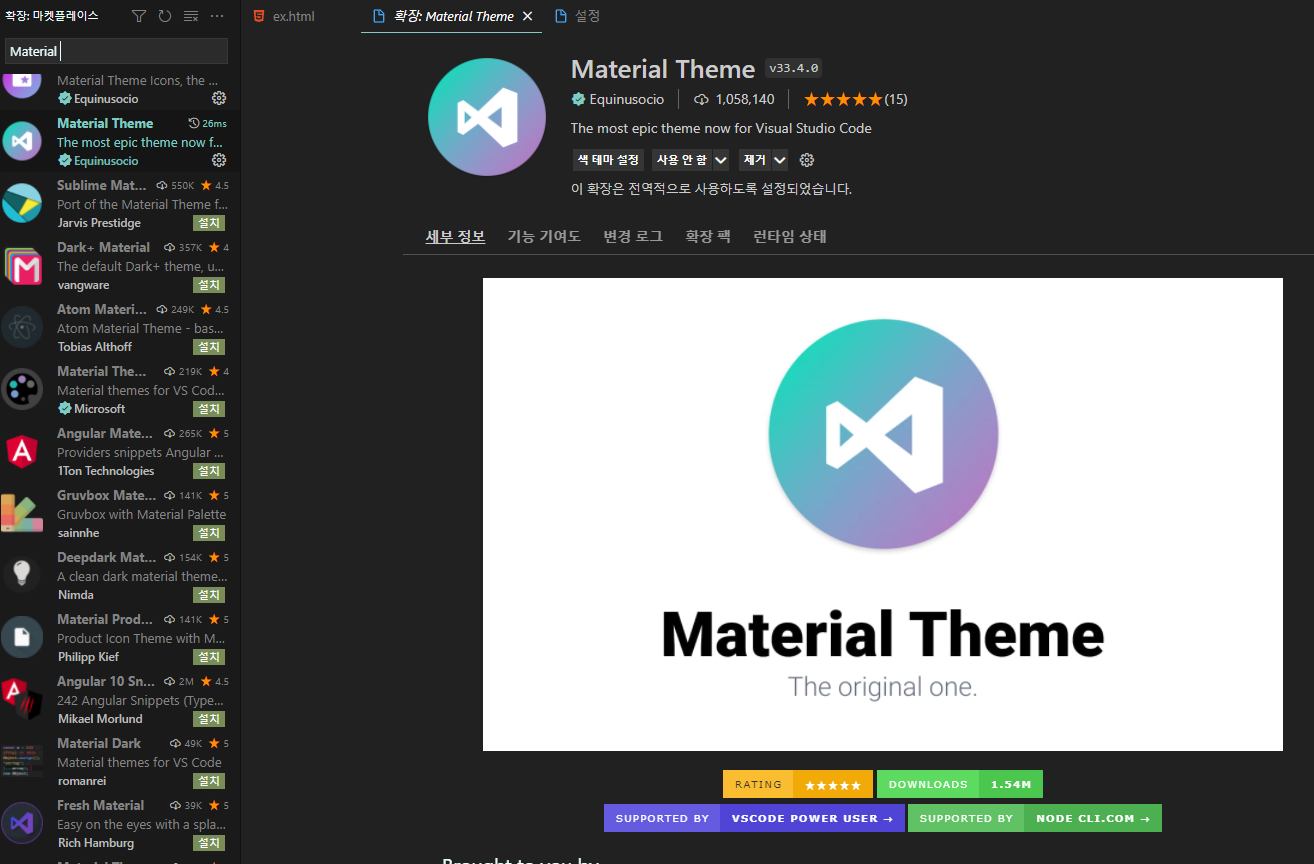The width and height of the screenshot is (1314, 864).
Task: Select the Sublime Material Theme list entry title
Action: (102, 185)
